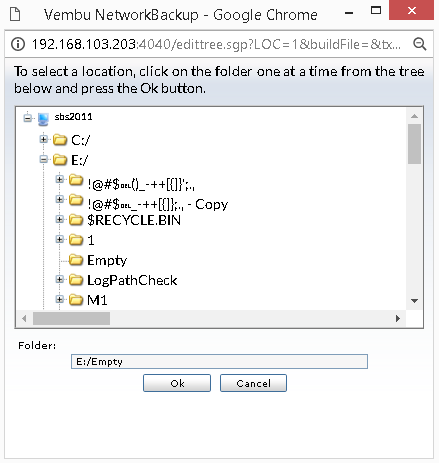Screen dimensions: 439x463
Task: Click the LogPathCheck folder icon
Action: pos(76,280)
